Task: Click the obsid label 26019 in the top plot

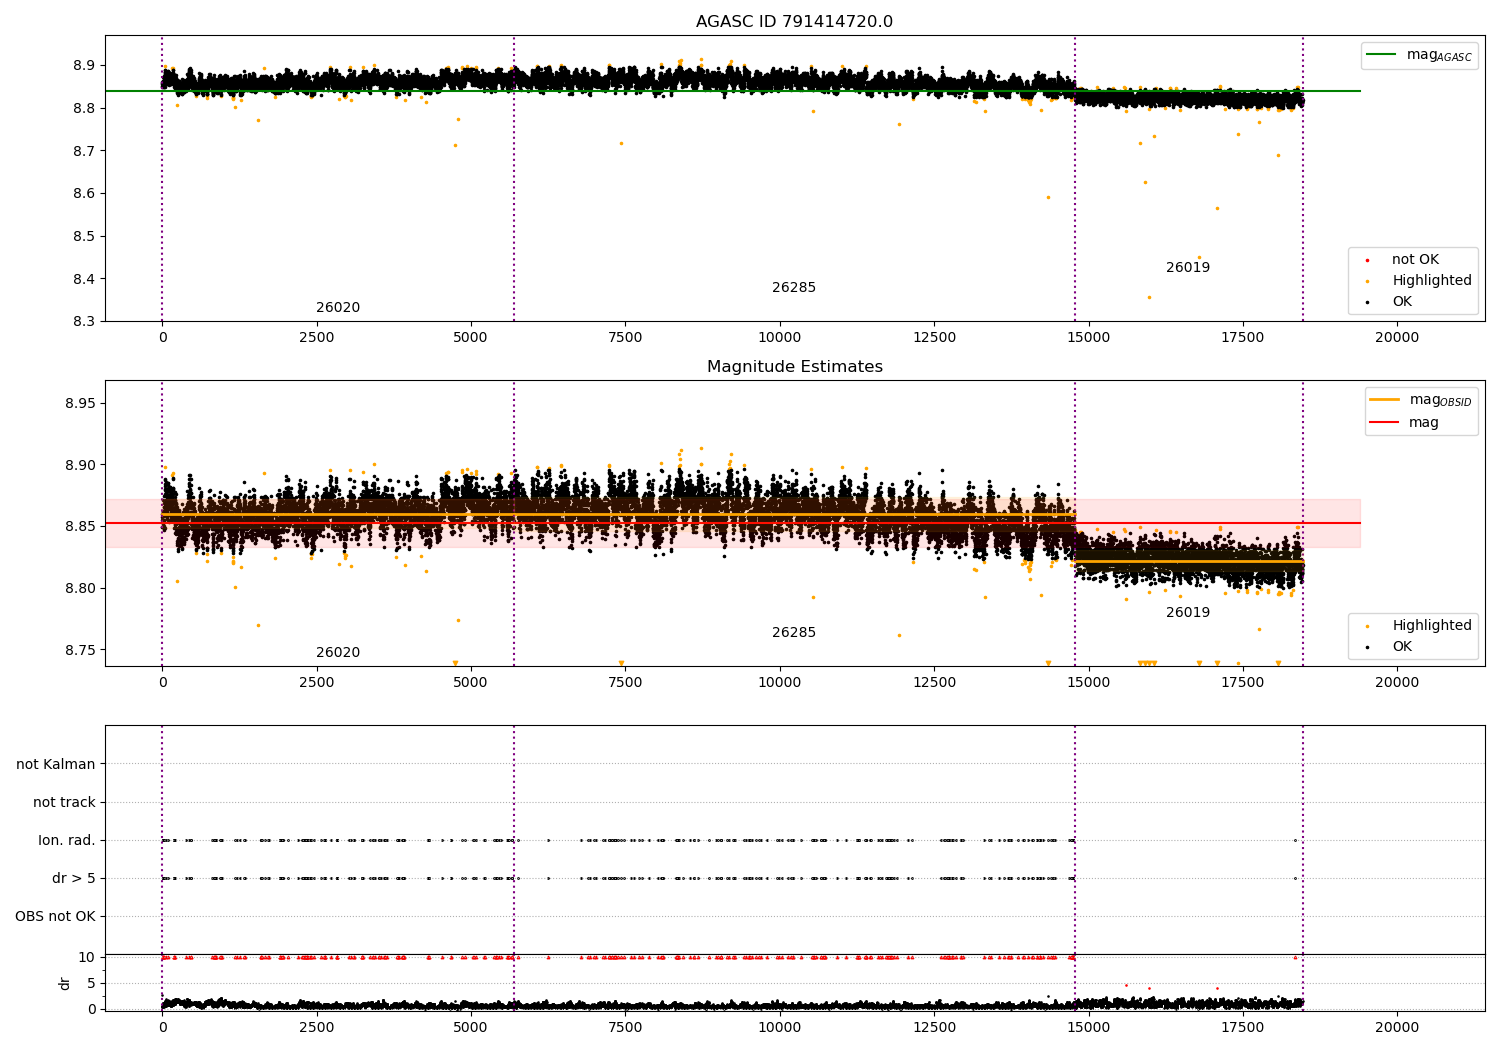Action: (x=1188, y=268)
